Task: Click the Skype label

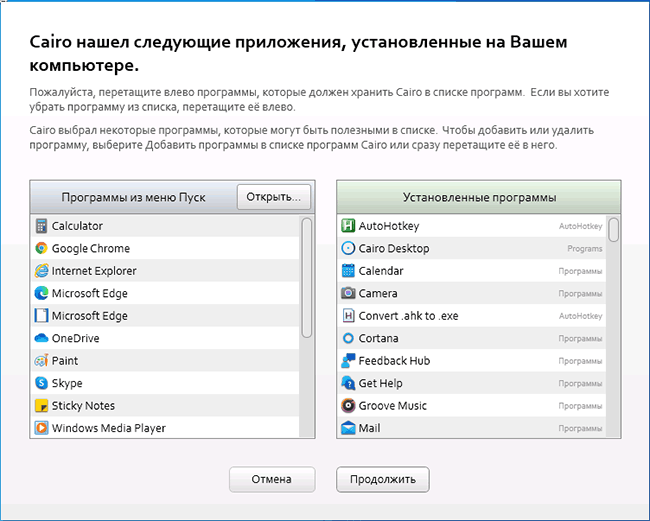Action: (x=67, y=383)
